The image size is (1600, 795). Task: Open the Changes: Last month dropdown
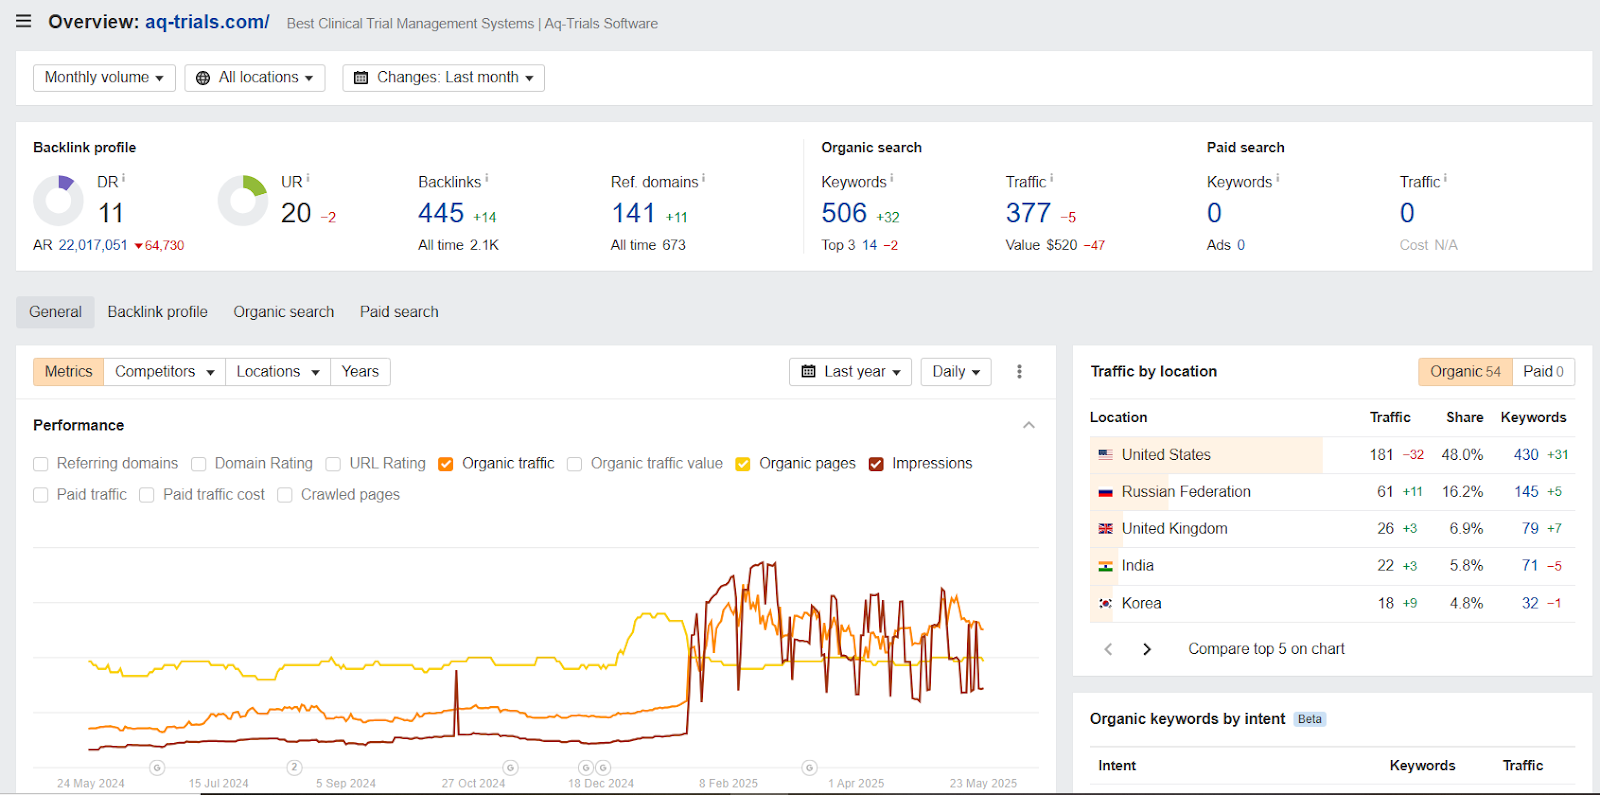[444, 78]
